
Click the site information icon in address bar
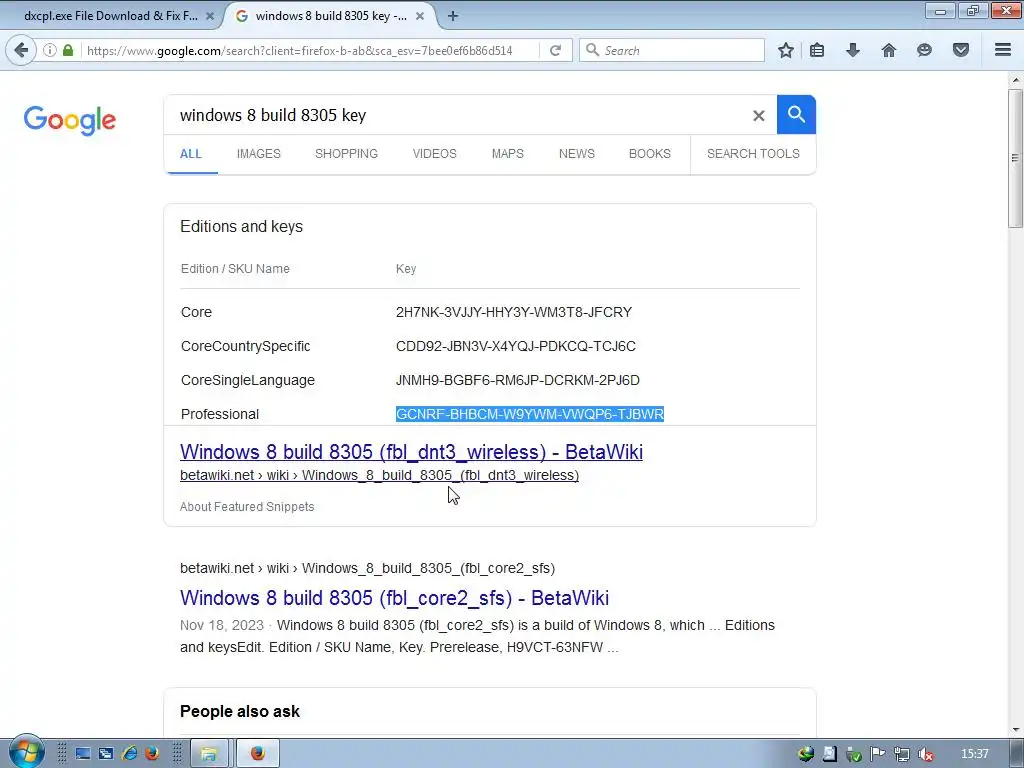tap(50, 50)
